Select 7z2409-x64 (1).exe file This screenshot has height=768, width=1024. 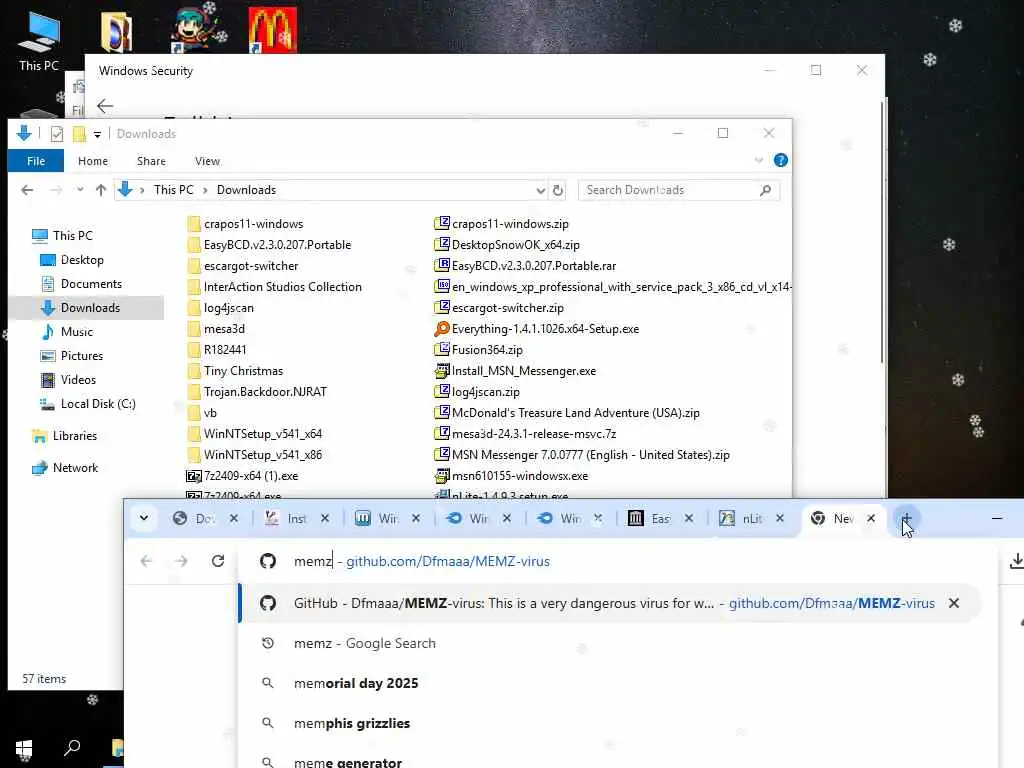(242, 476)
